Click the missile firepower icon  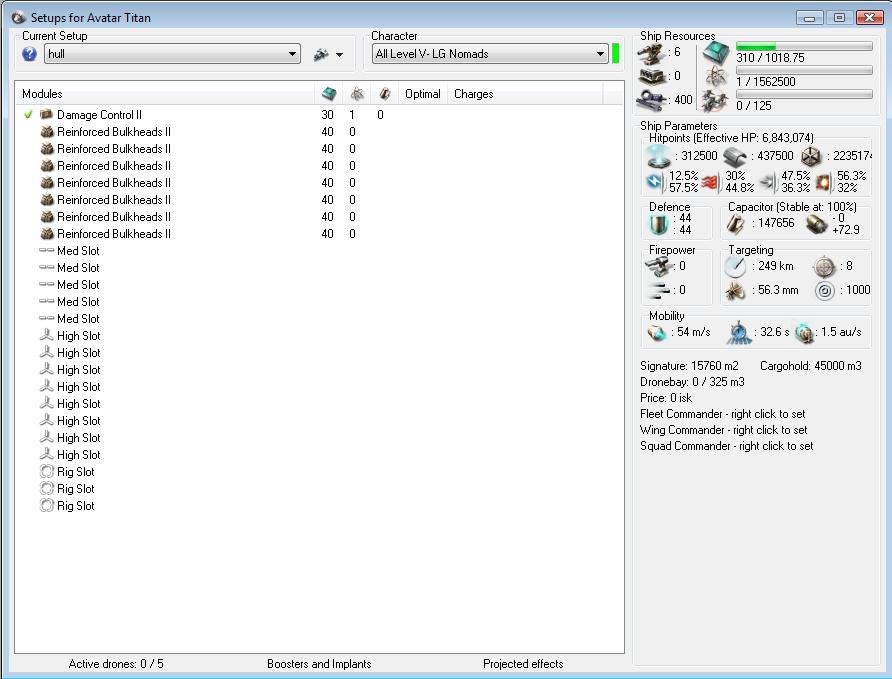pos(659,291)
